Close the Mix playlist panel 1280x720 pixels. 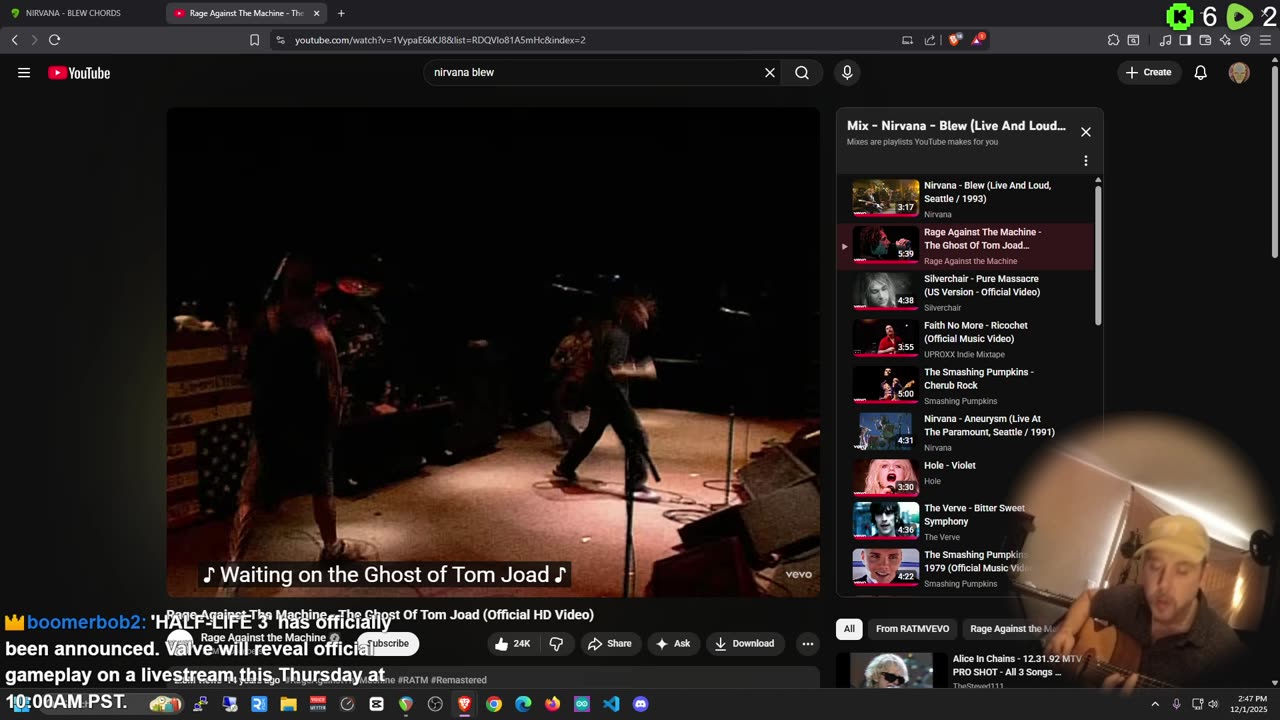pyautogui.click(x=1086, y=132)
